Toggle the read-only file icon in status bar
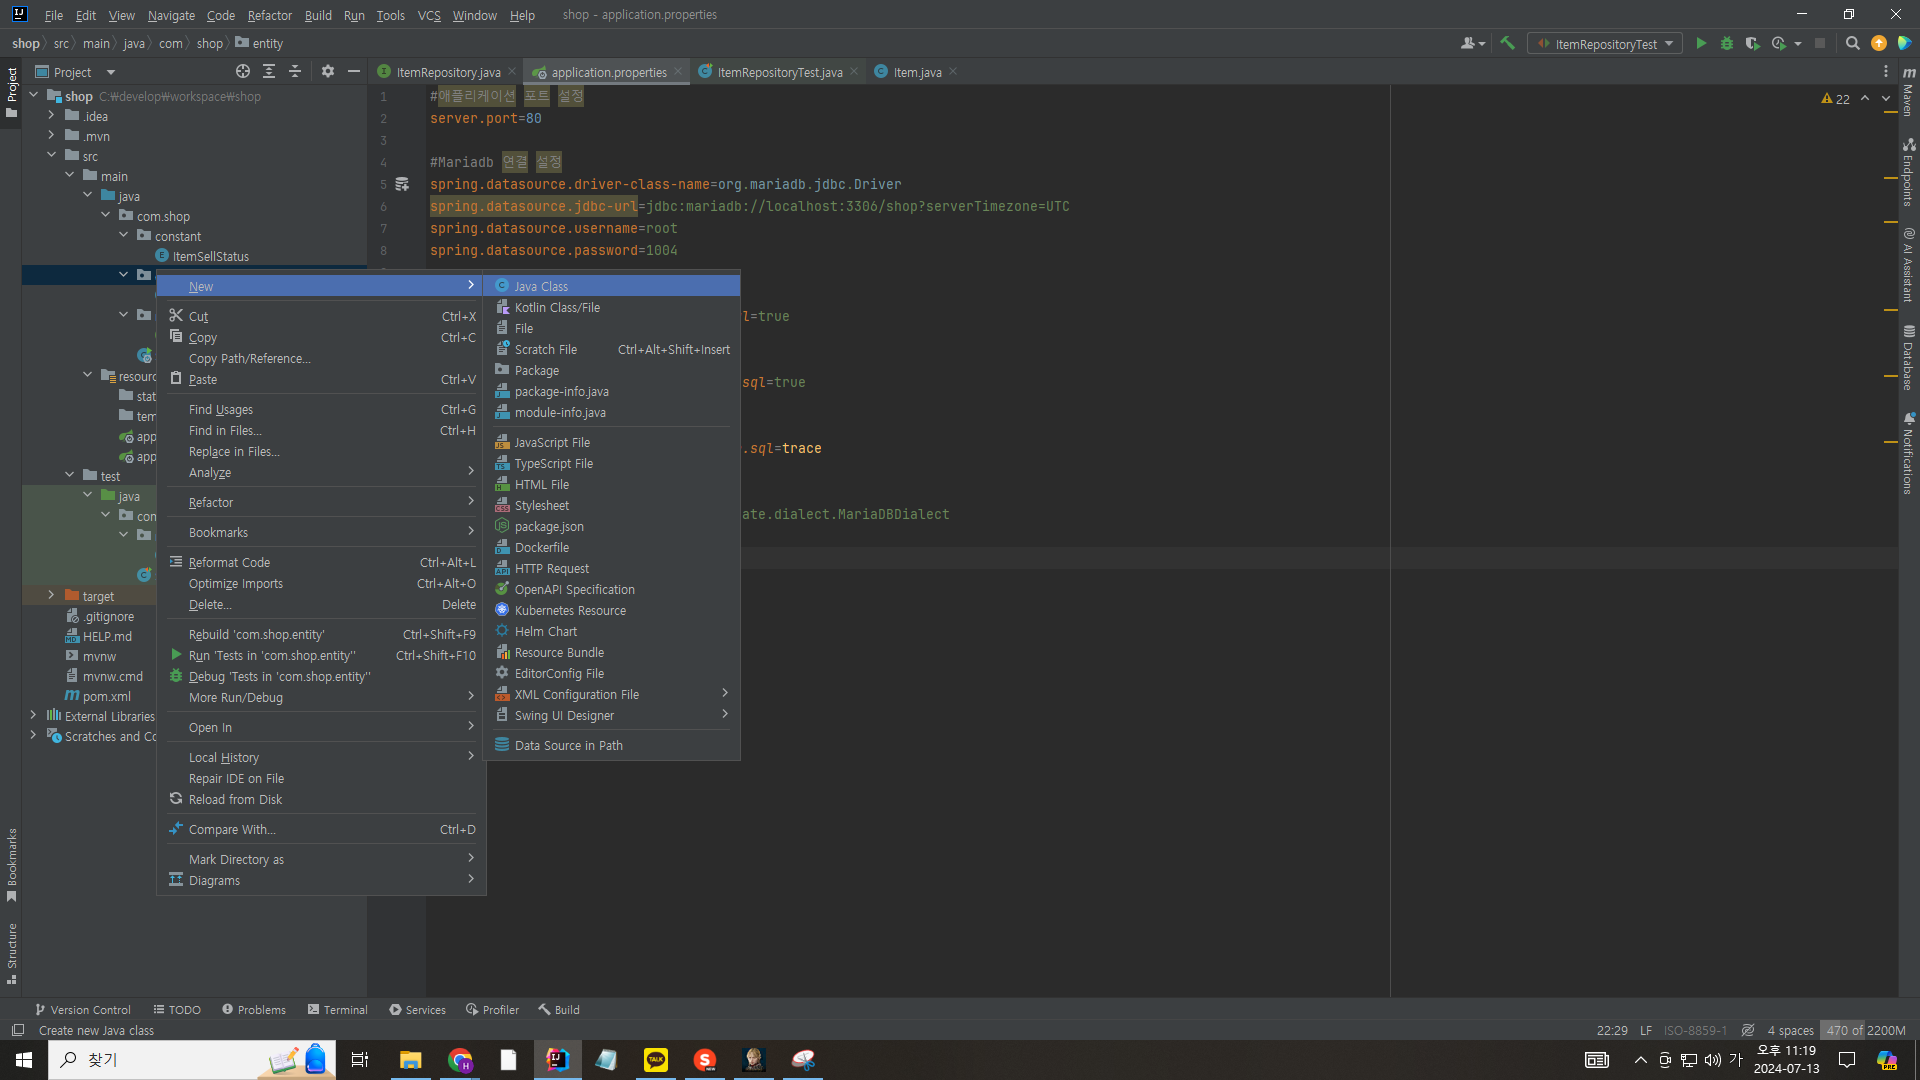This screenshot has height=1080, width=1920. click(1748, 1030)
